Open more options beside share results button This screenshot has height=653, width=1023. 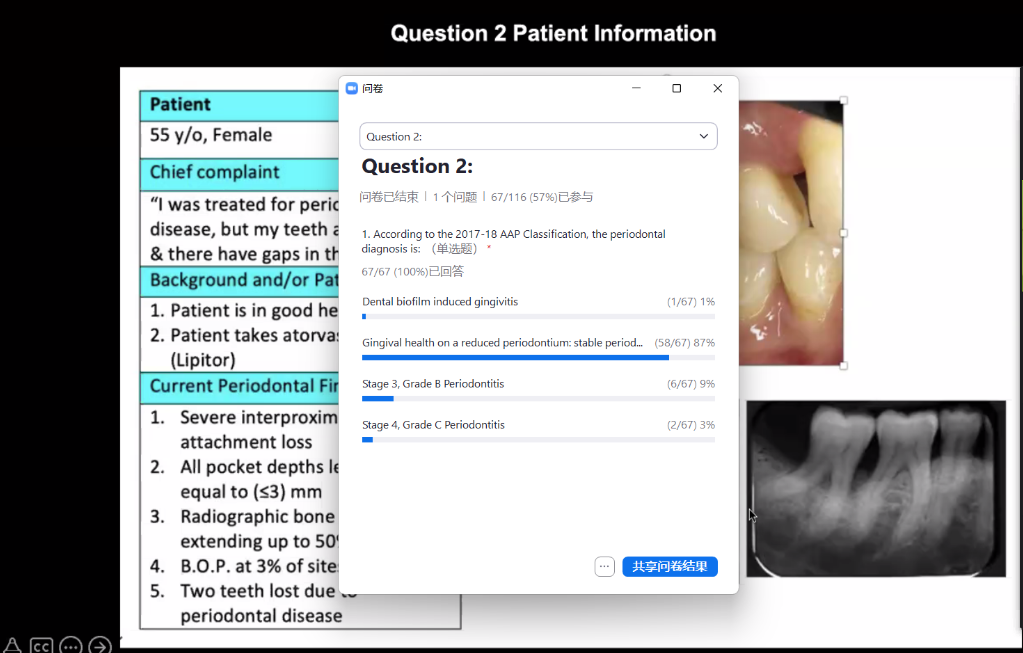[604, 567]
